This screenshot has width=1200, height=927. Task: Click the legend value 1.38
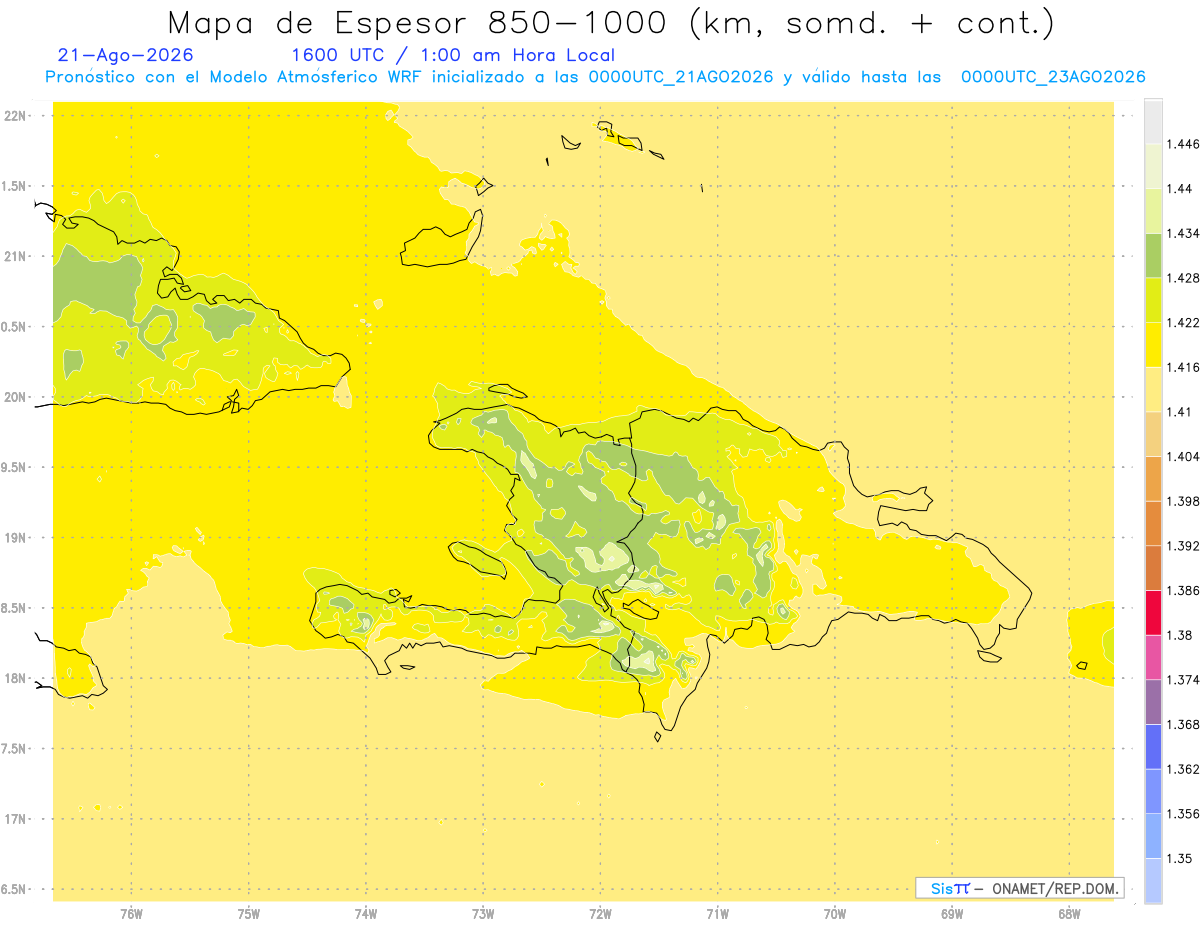[1178, 635]
